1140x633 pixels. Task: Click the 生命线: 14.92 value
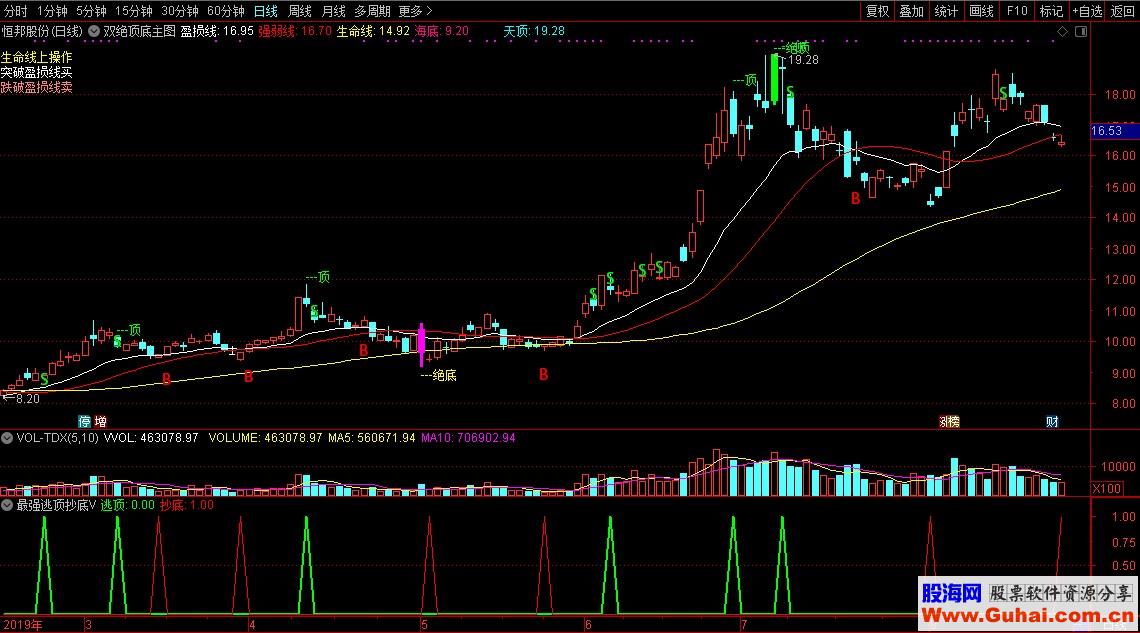point(373,31)
